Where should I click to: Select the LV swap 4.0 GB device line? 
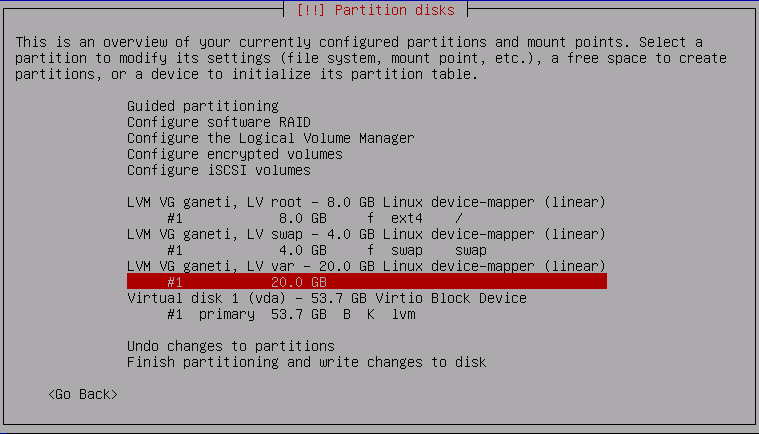pyautogui.click(x=366, y=234)
